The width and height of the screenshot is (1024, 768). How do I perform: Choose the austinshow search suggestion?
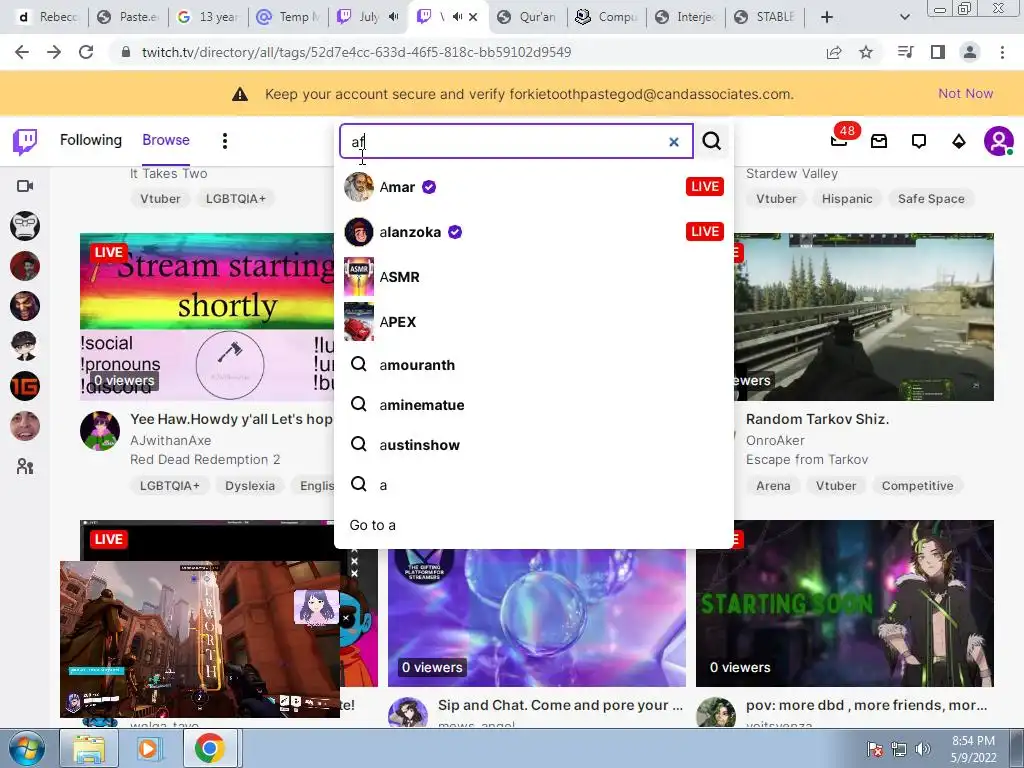coord(534,445)
